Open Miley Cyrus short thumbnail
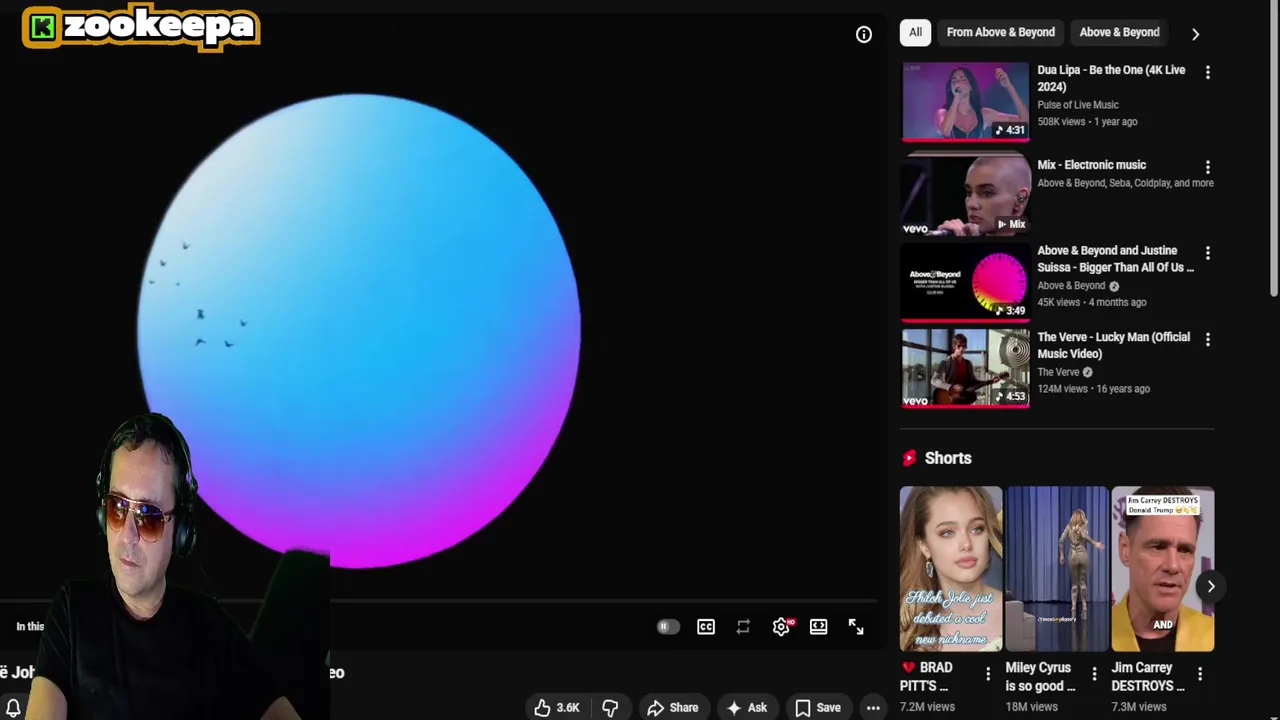Screen dimensions: 1280x720 [1057, 569]
